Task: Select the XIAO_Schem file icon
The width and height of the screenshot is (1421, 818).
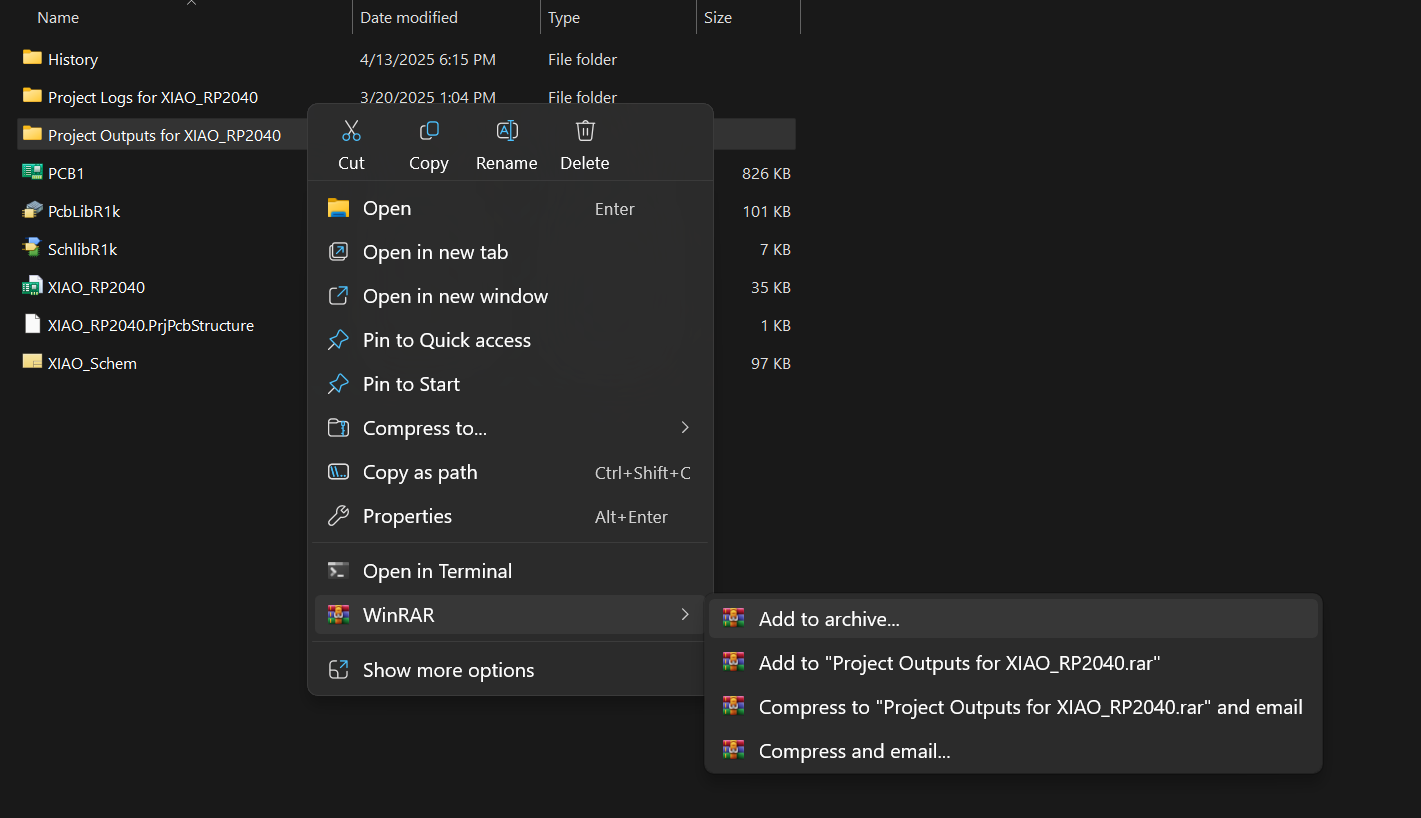Action: tap(32, 362)
